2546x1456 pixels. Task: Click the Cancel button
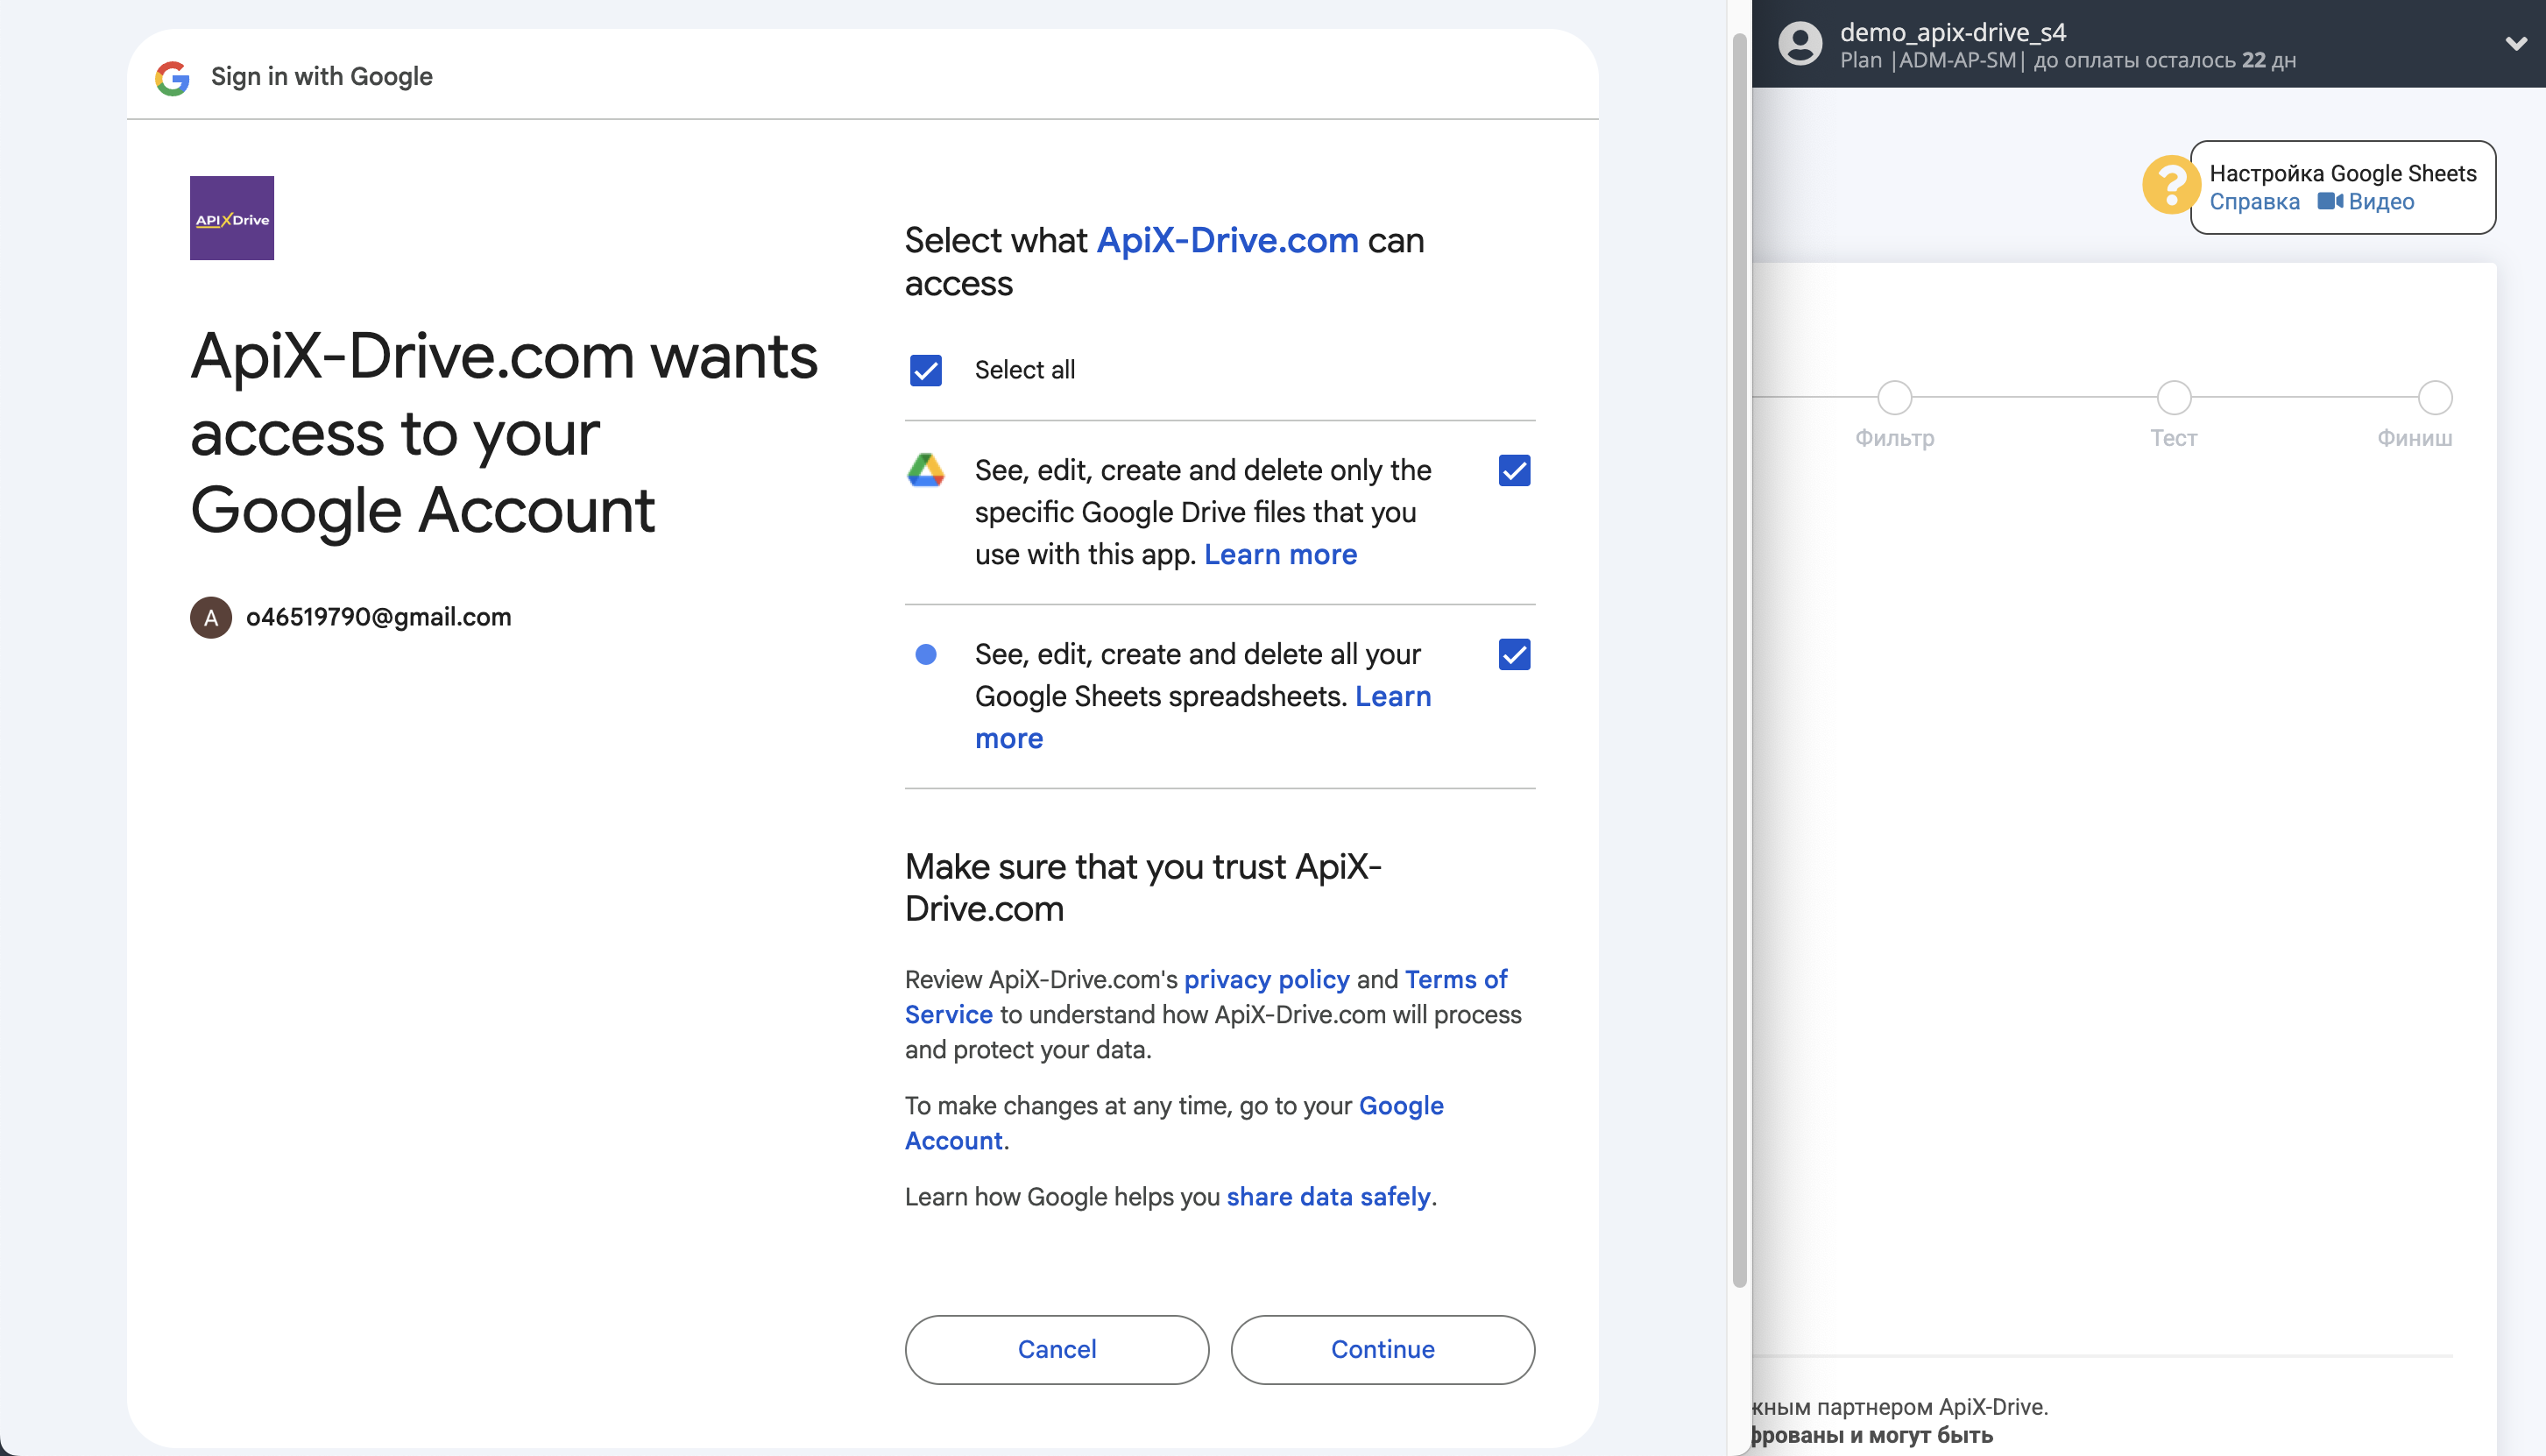[1056, 1349]
